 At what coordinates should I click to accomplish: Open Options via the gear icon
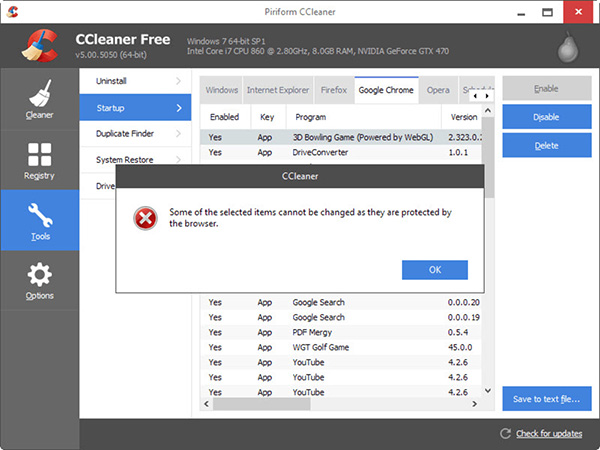[39, 276]
